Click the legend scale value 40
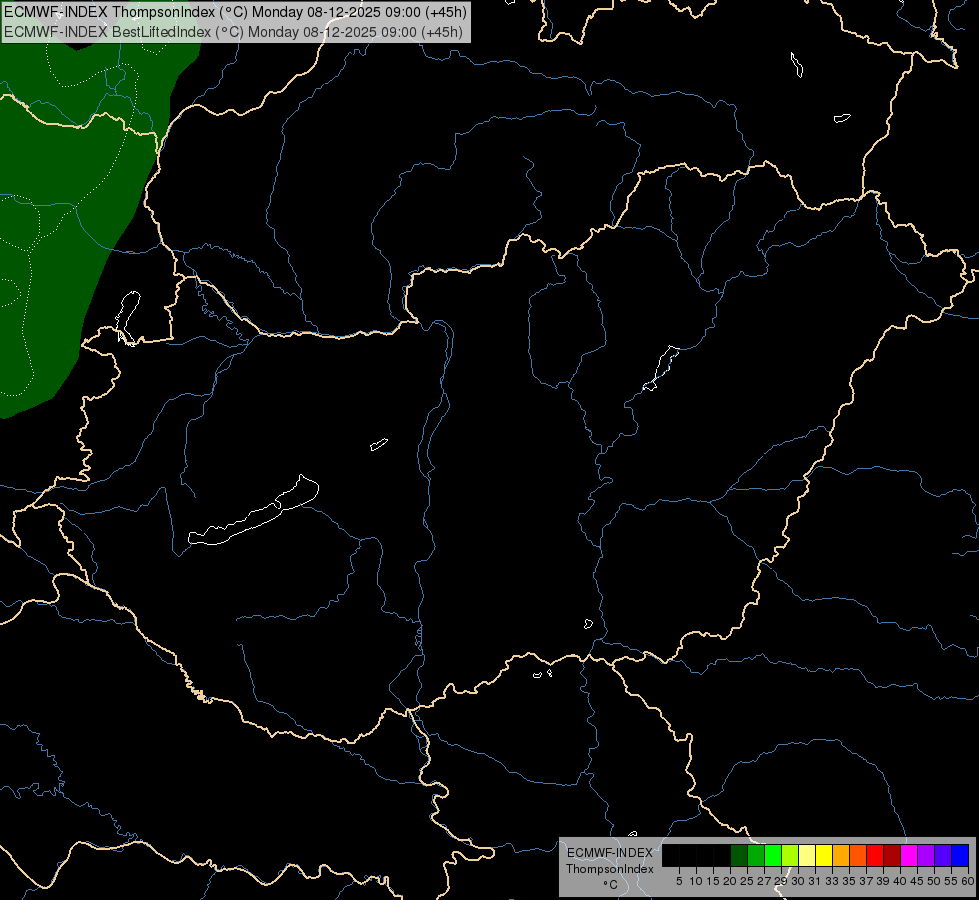979x900 pixels. click(x=900, y=881)
